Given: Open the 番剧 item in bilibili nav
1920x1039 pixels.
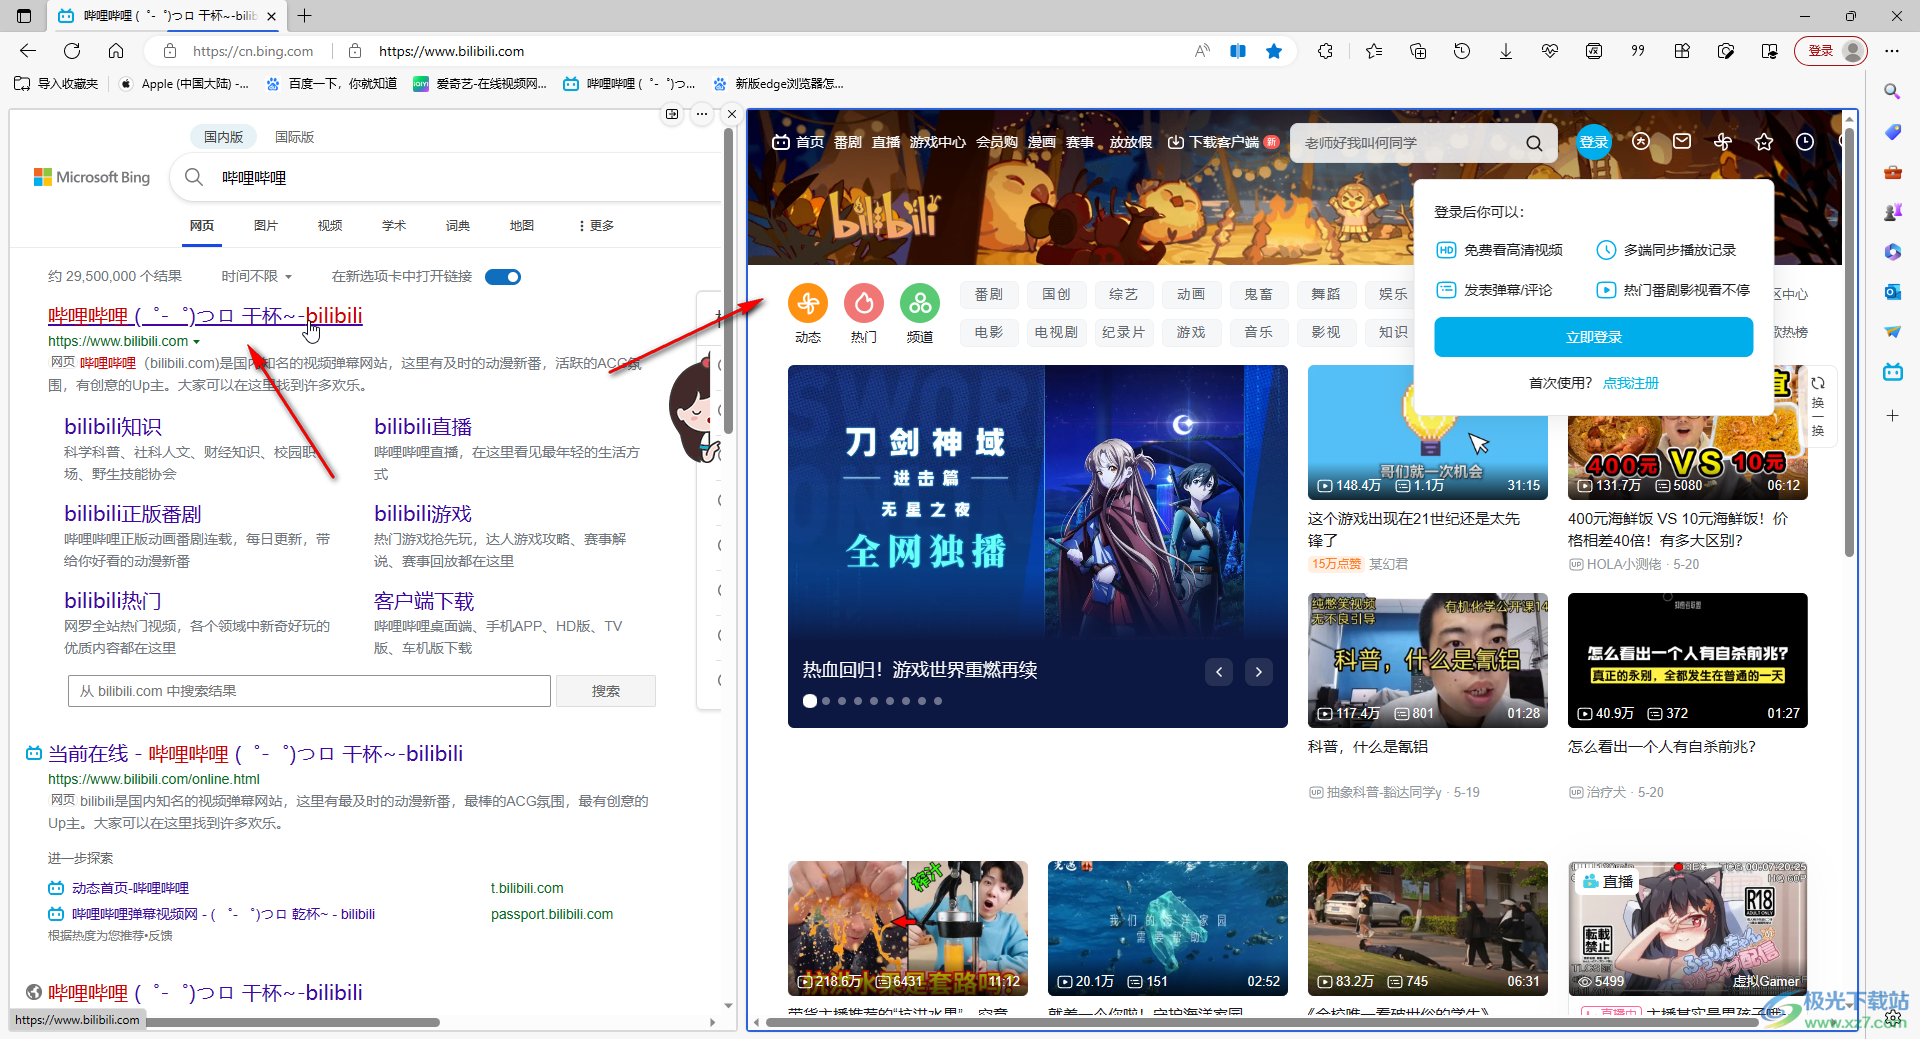Looking at the screenshot, I should click(848, 142).
